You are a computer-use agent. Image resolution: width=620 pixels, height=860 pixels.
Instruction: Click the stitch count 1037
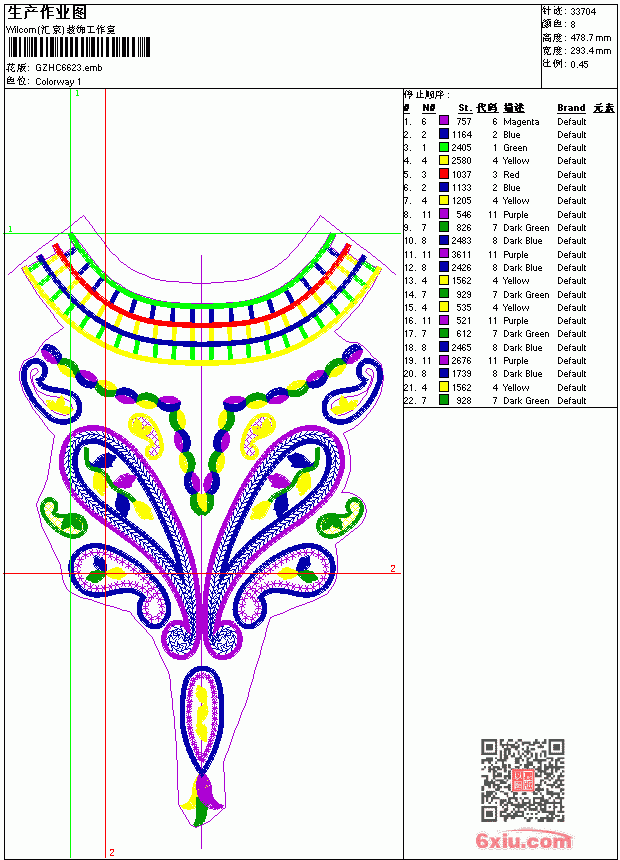461,174
